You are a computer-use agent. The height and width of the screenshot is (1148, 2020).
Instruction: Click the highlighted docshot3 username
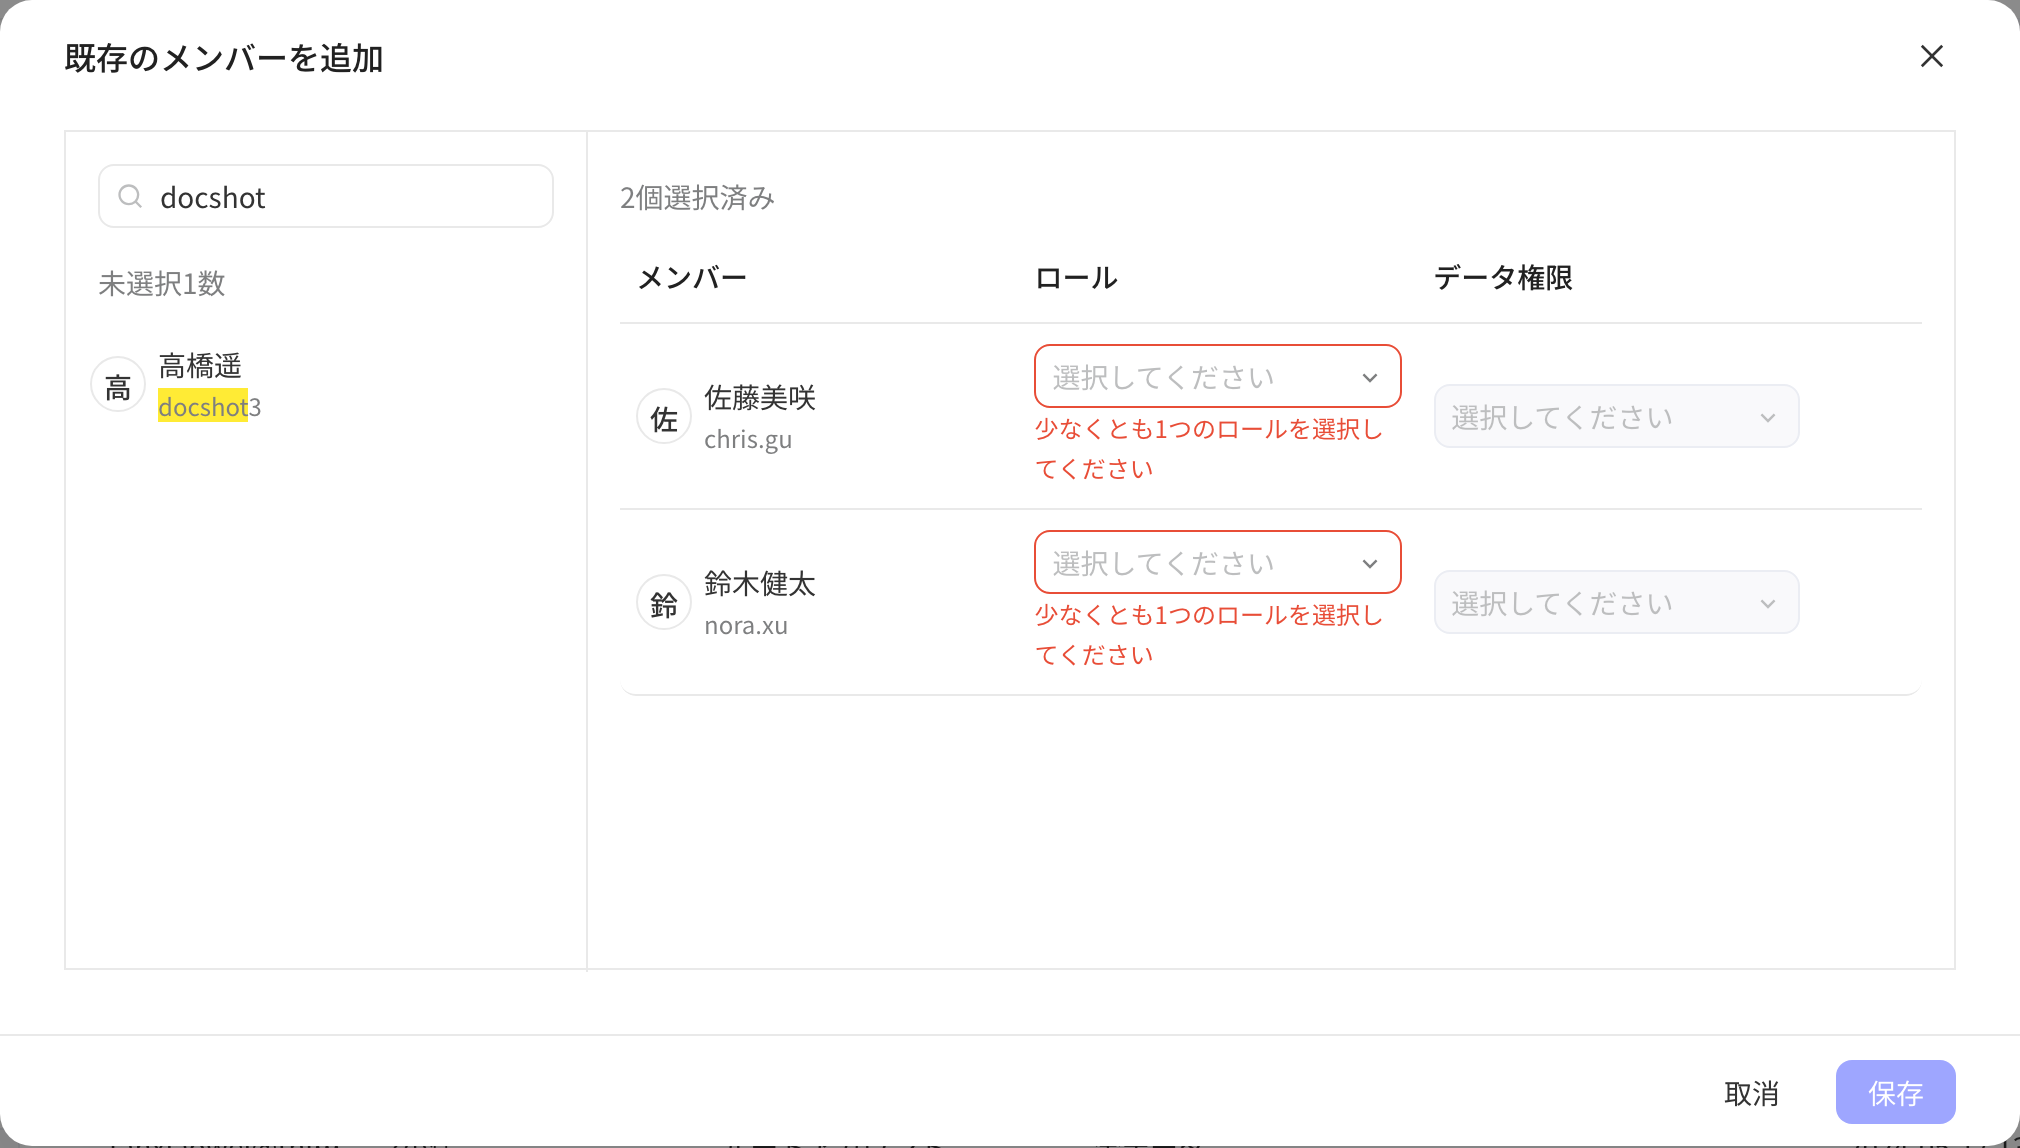(x=210, y=407)
